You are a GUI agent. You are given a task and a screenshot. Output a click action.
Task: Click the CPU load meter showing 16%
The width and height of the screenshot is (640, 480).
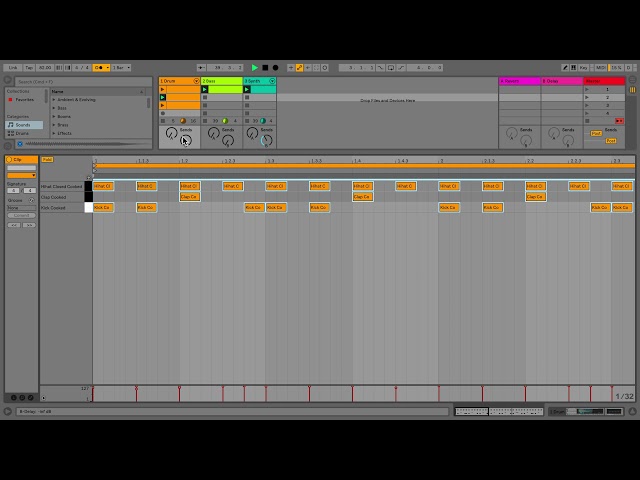[x=616, y=67]
